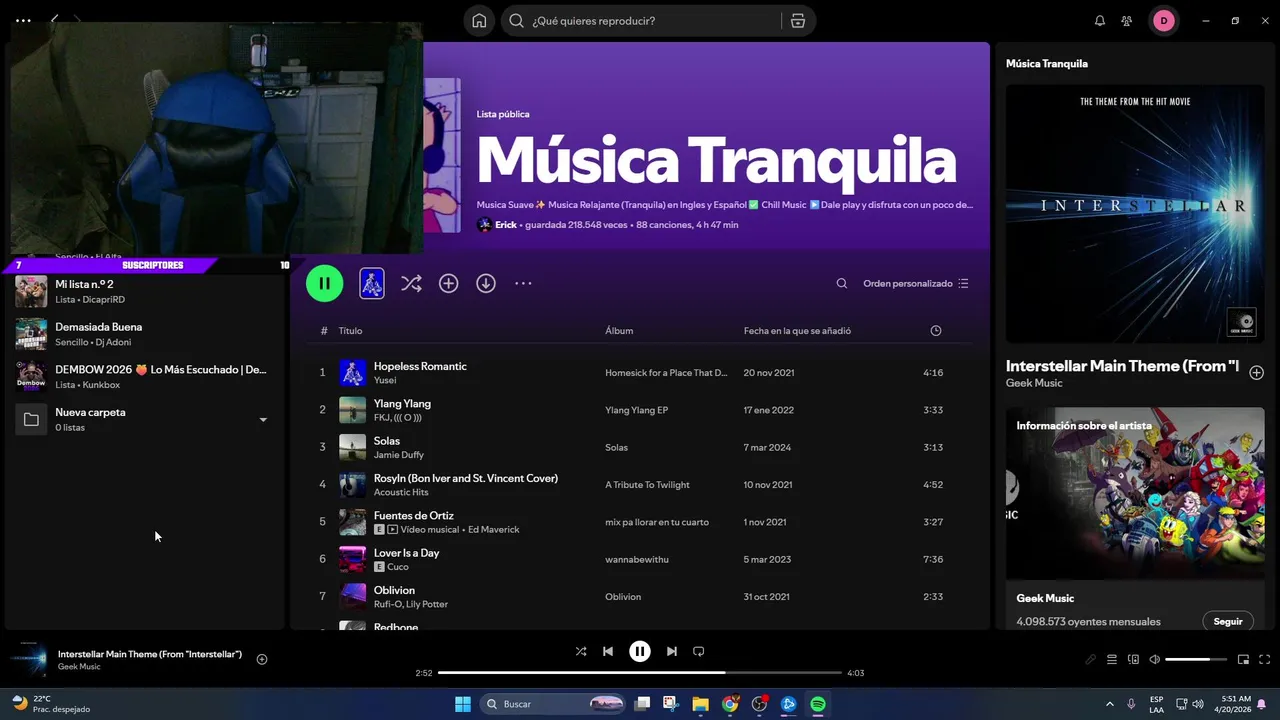1280x720 pixels.
Task: Open album A Tribute To Twilight
Action: 647,485
